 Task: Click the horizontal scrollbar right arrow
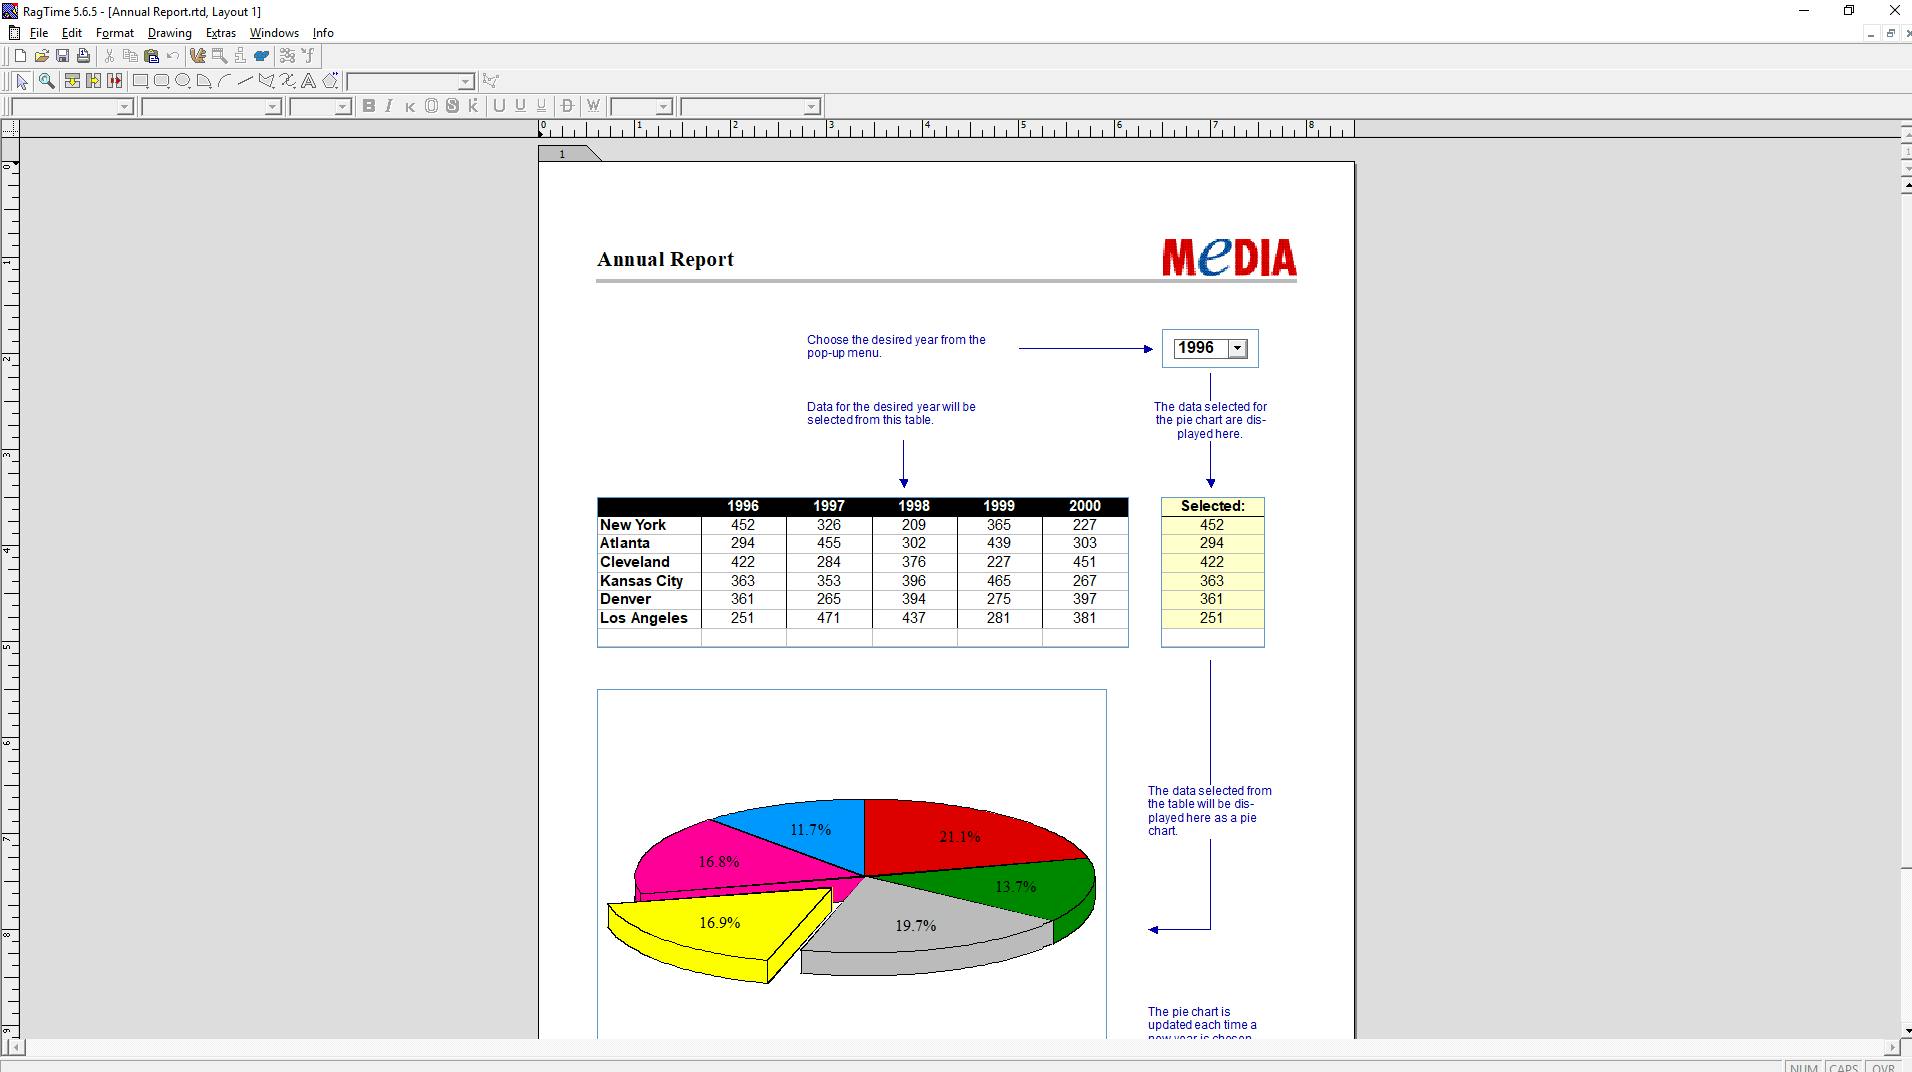[1891, 1047]
